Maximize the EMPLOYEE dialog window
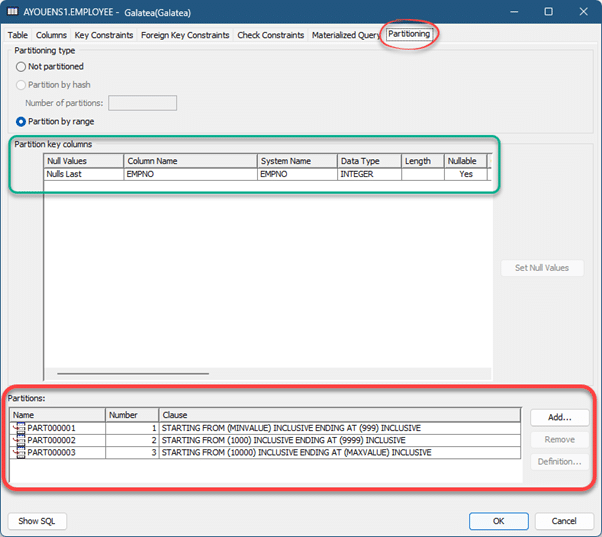Viewport: 602px width, 537px height. click(547, 11)
